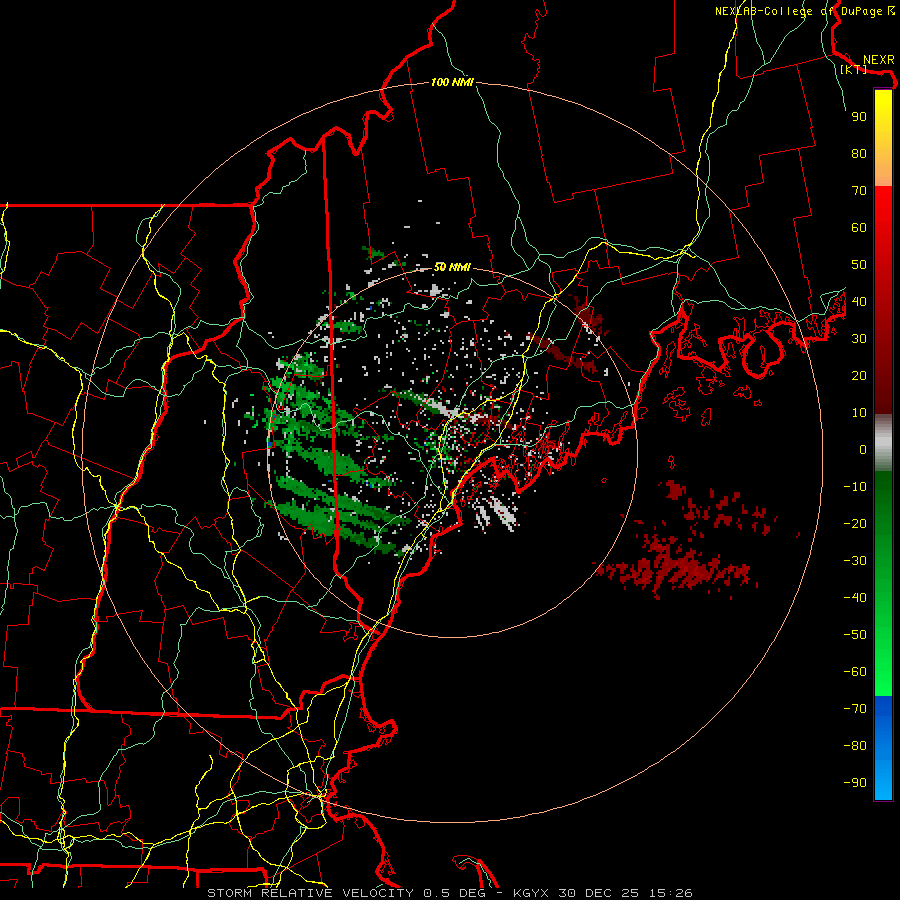Click the NEXLAB-College of DuPage credit text

[x=804, y=11]
